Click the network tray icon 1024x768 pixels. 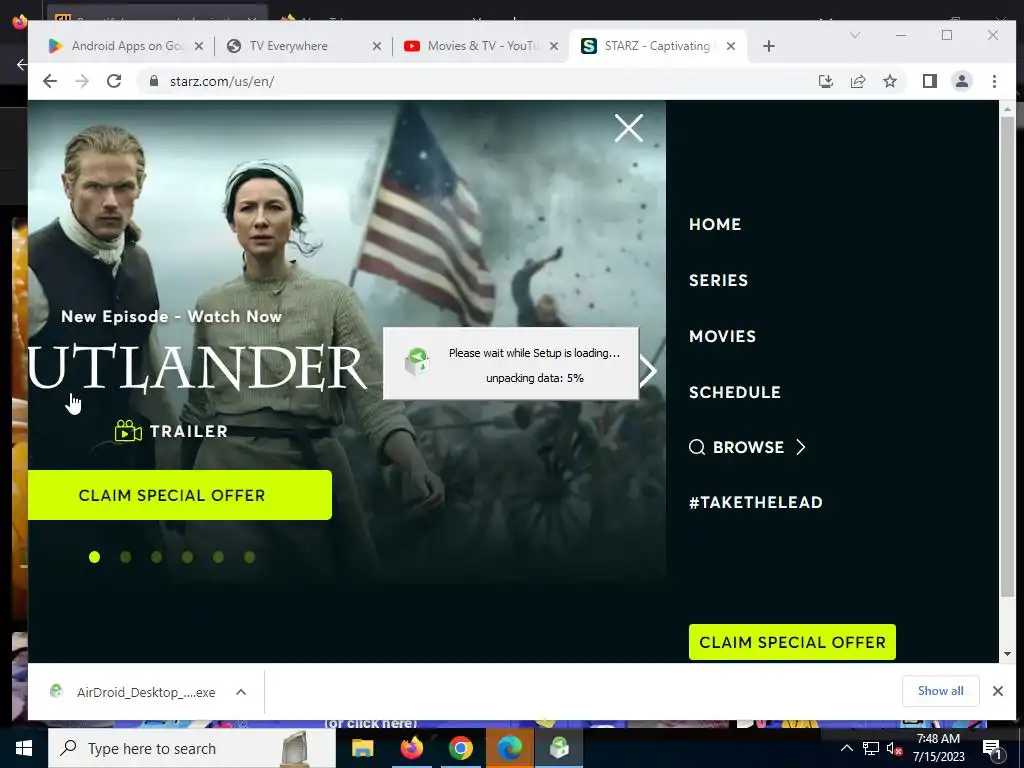coord(871,748)
